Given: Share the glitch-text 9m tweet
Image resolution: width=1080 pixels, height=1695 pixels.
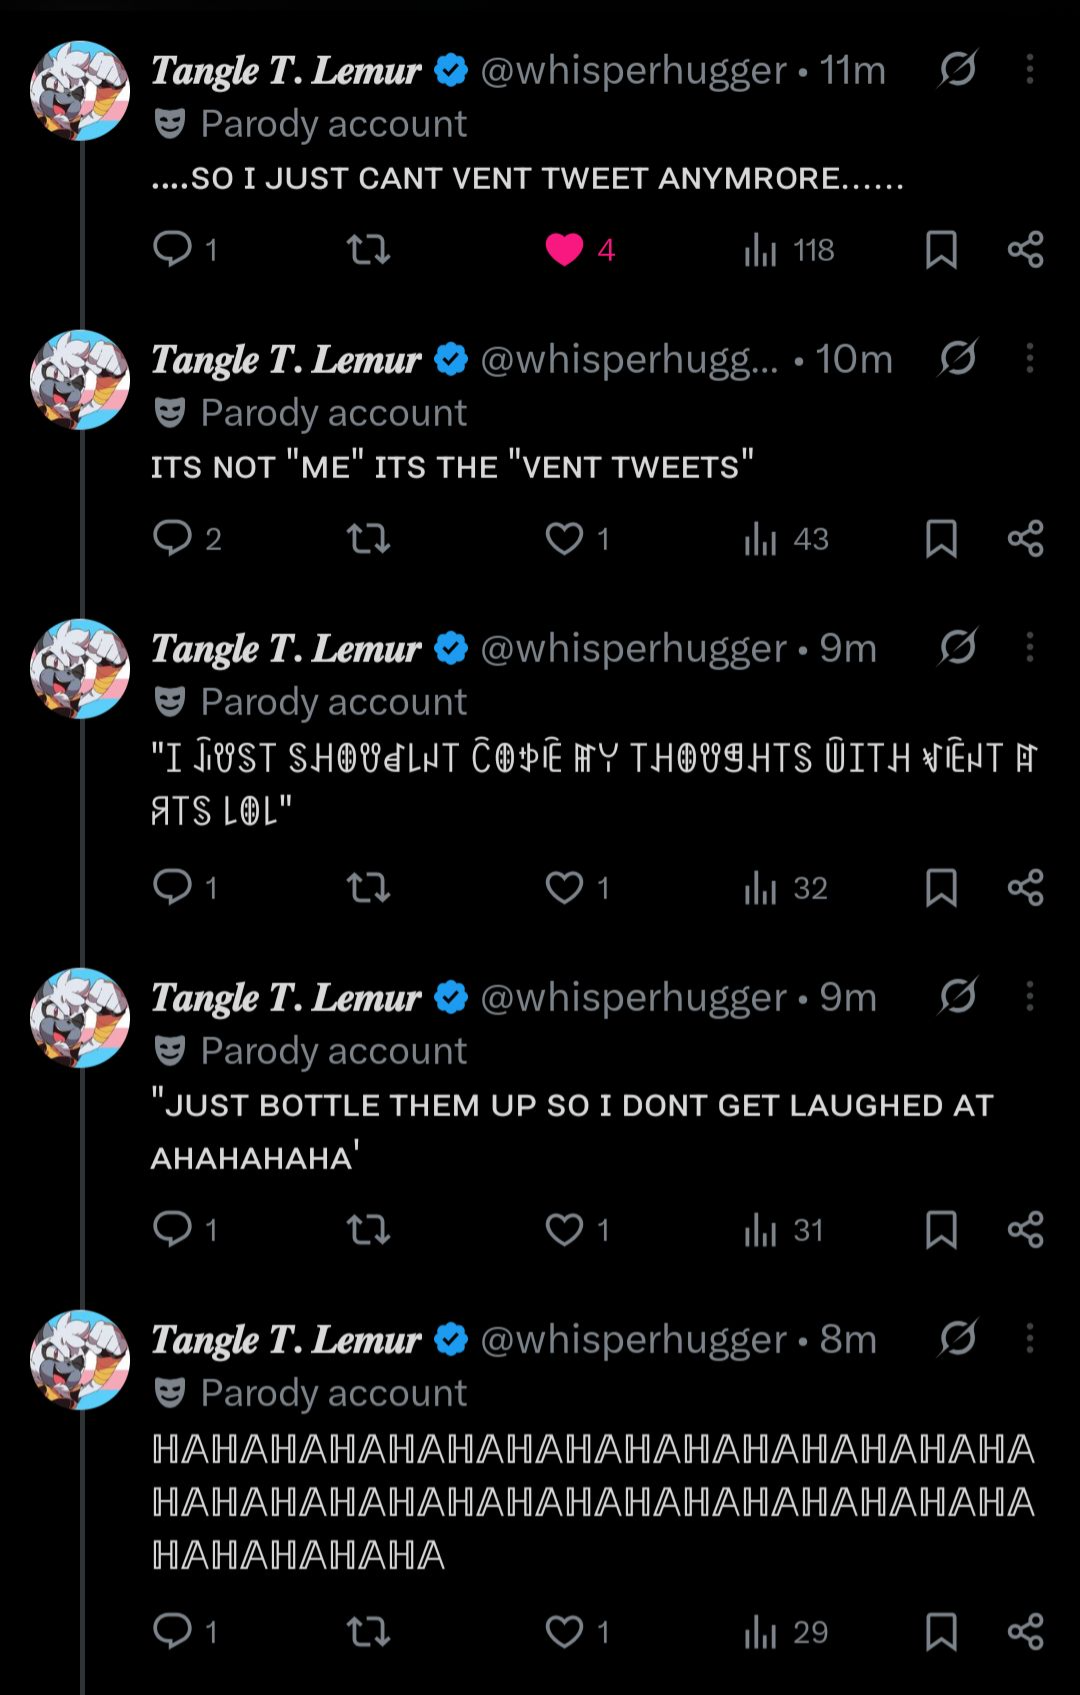Looking at the screenshot, I should (x=1025, y=887).
